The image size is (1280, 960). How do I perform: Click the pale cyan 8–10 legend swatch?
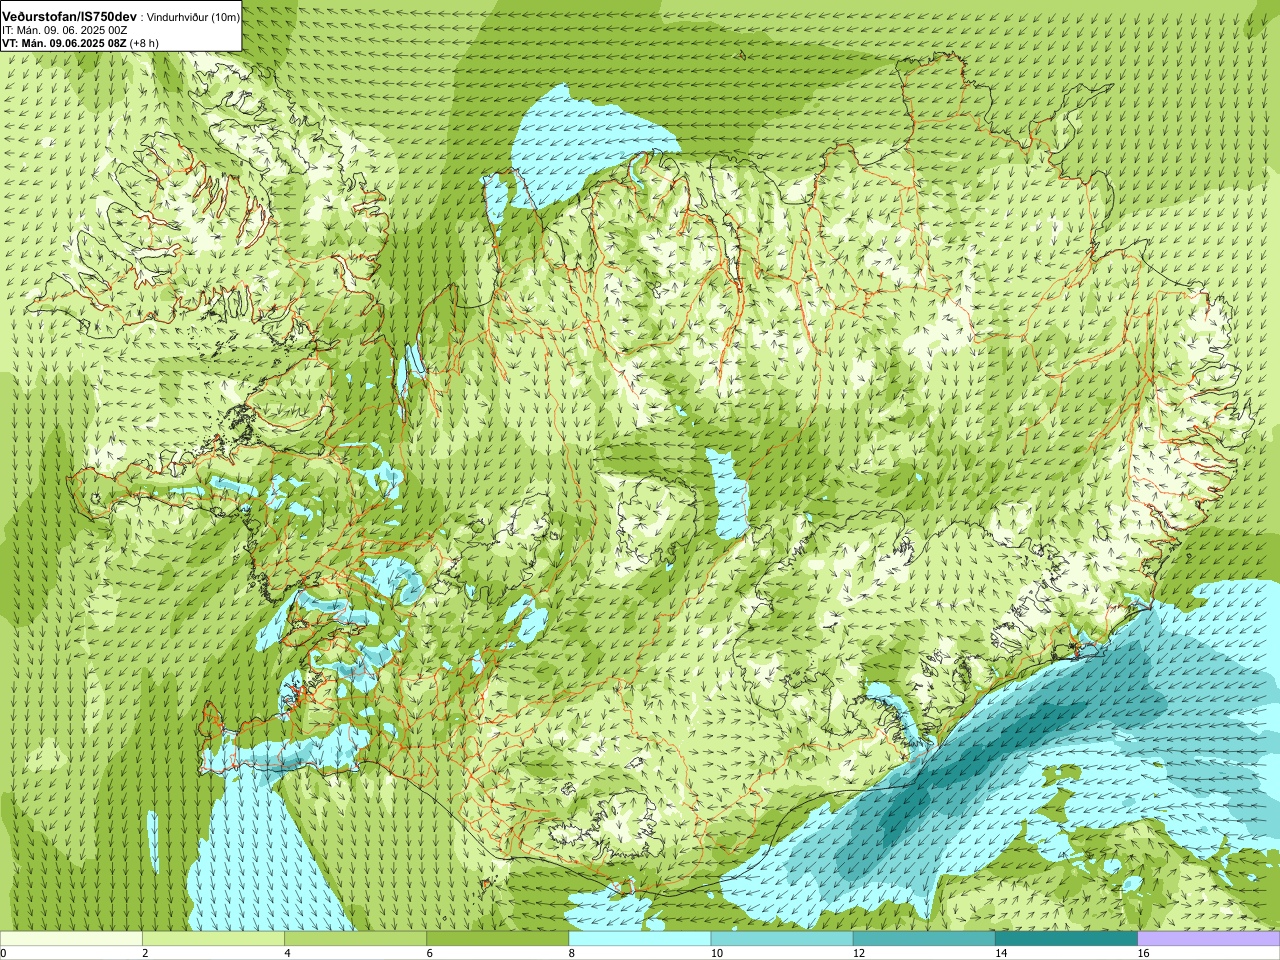(x=640, y=939)
